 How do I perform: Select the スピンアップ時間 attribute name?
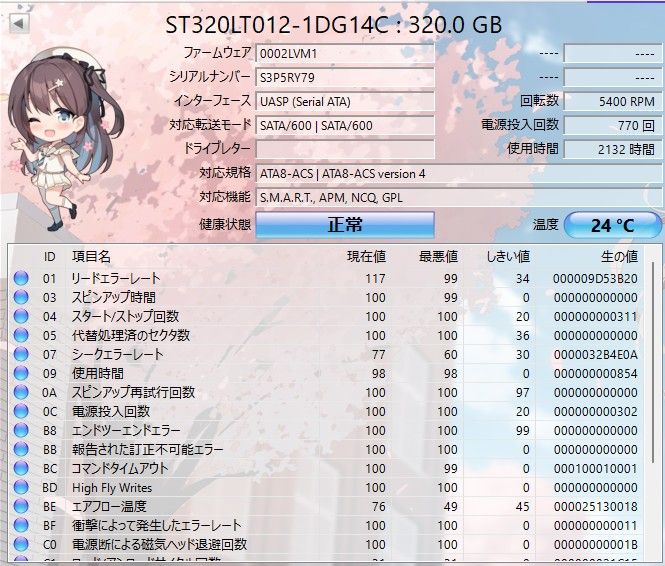tap(113, 297)
